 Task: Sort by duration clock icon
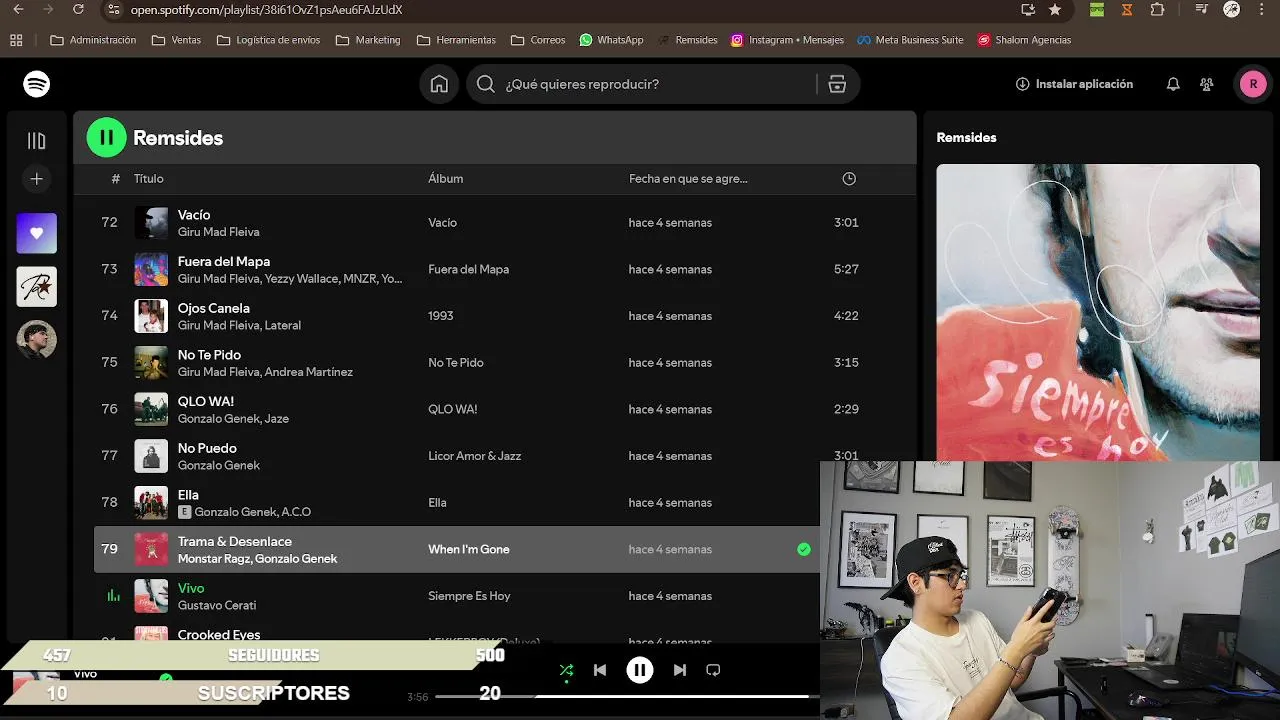(x=849, y=179)
